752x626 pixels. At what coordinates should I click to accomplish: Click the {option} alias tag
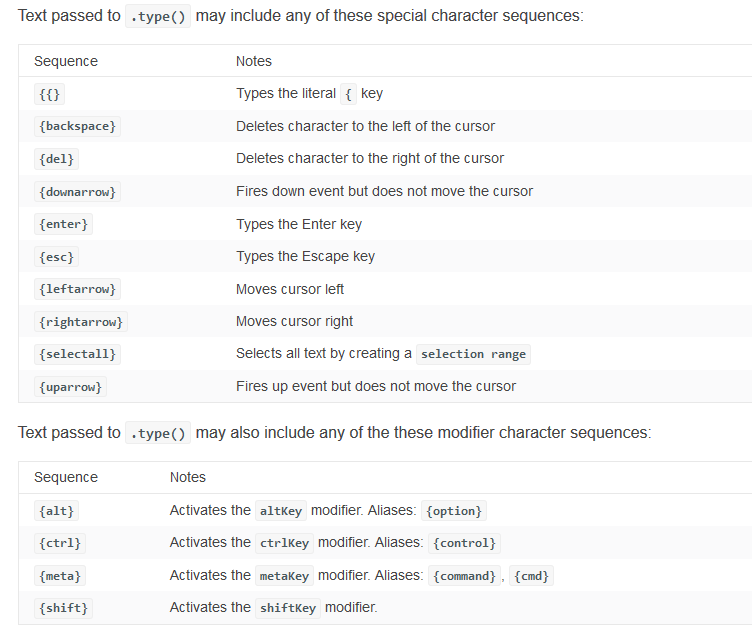click(454, 511)
